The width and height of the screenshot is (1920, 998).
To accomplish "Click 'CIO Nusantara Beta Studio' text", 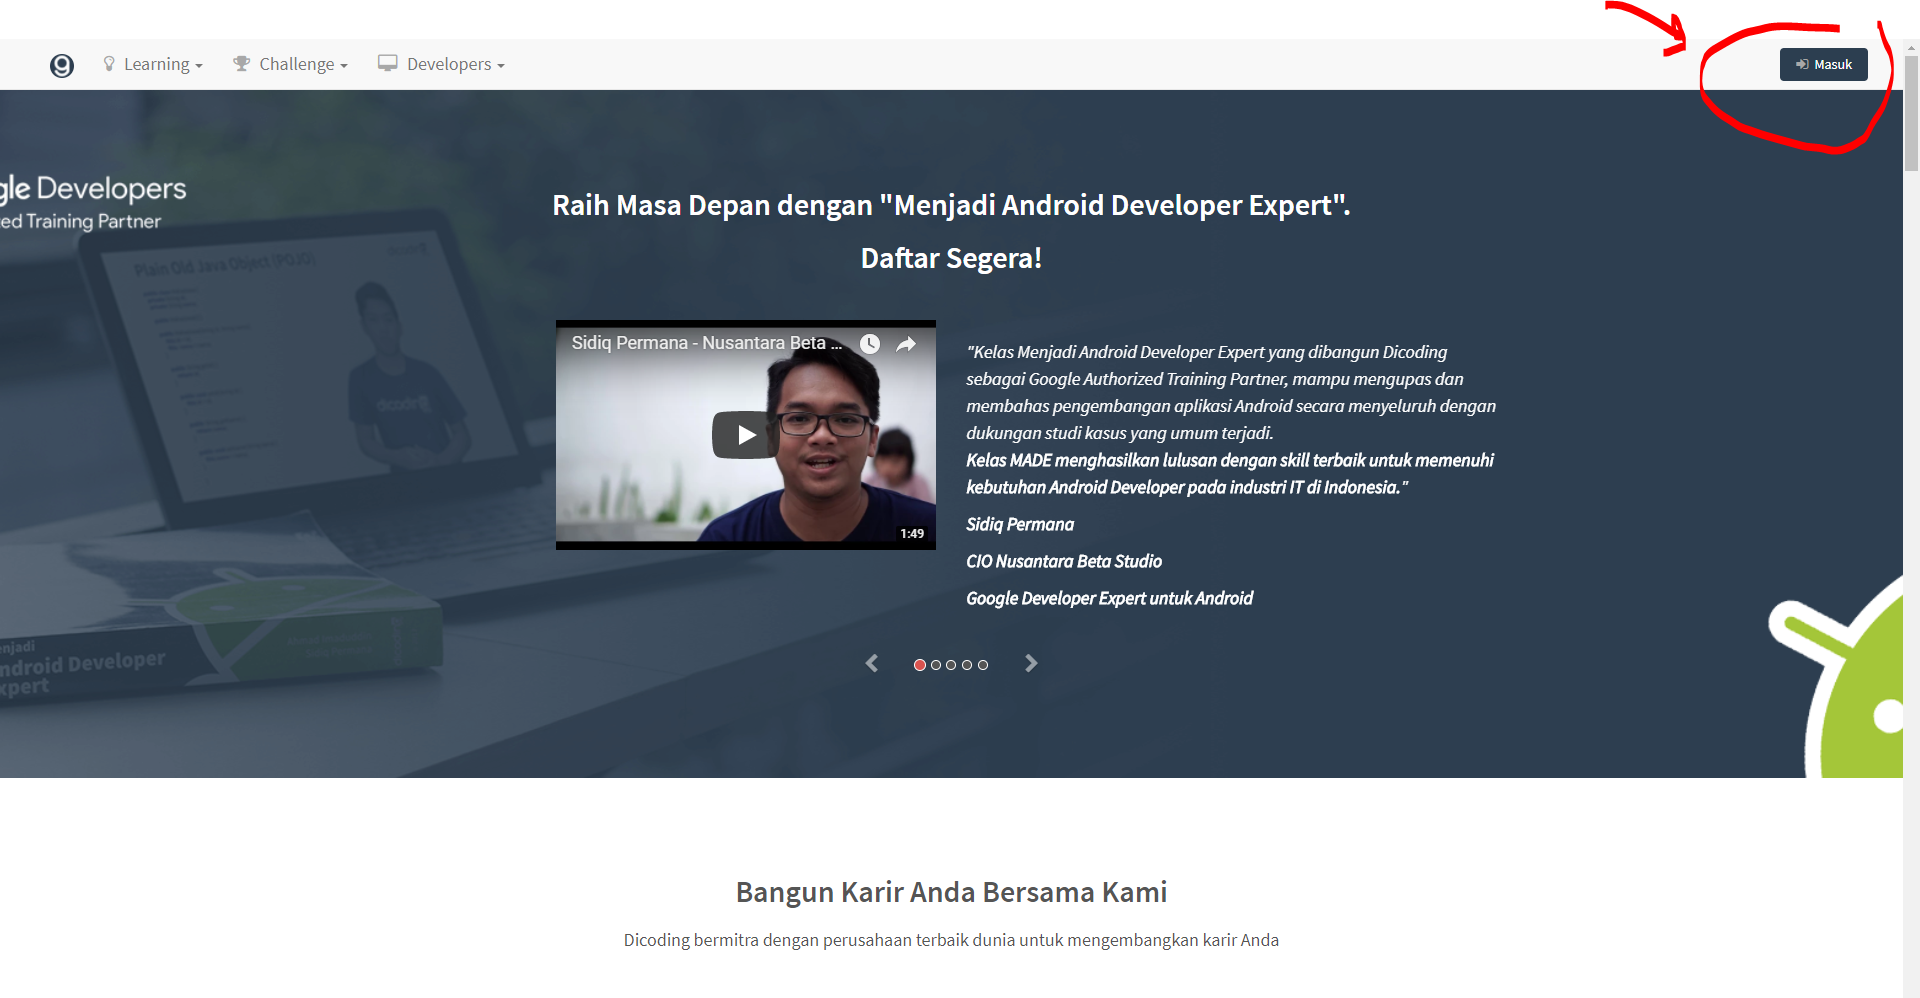I will coord(1064,561).
